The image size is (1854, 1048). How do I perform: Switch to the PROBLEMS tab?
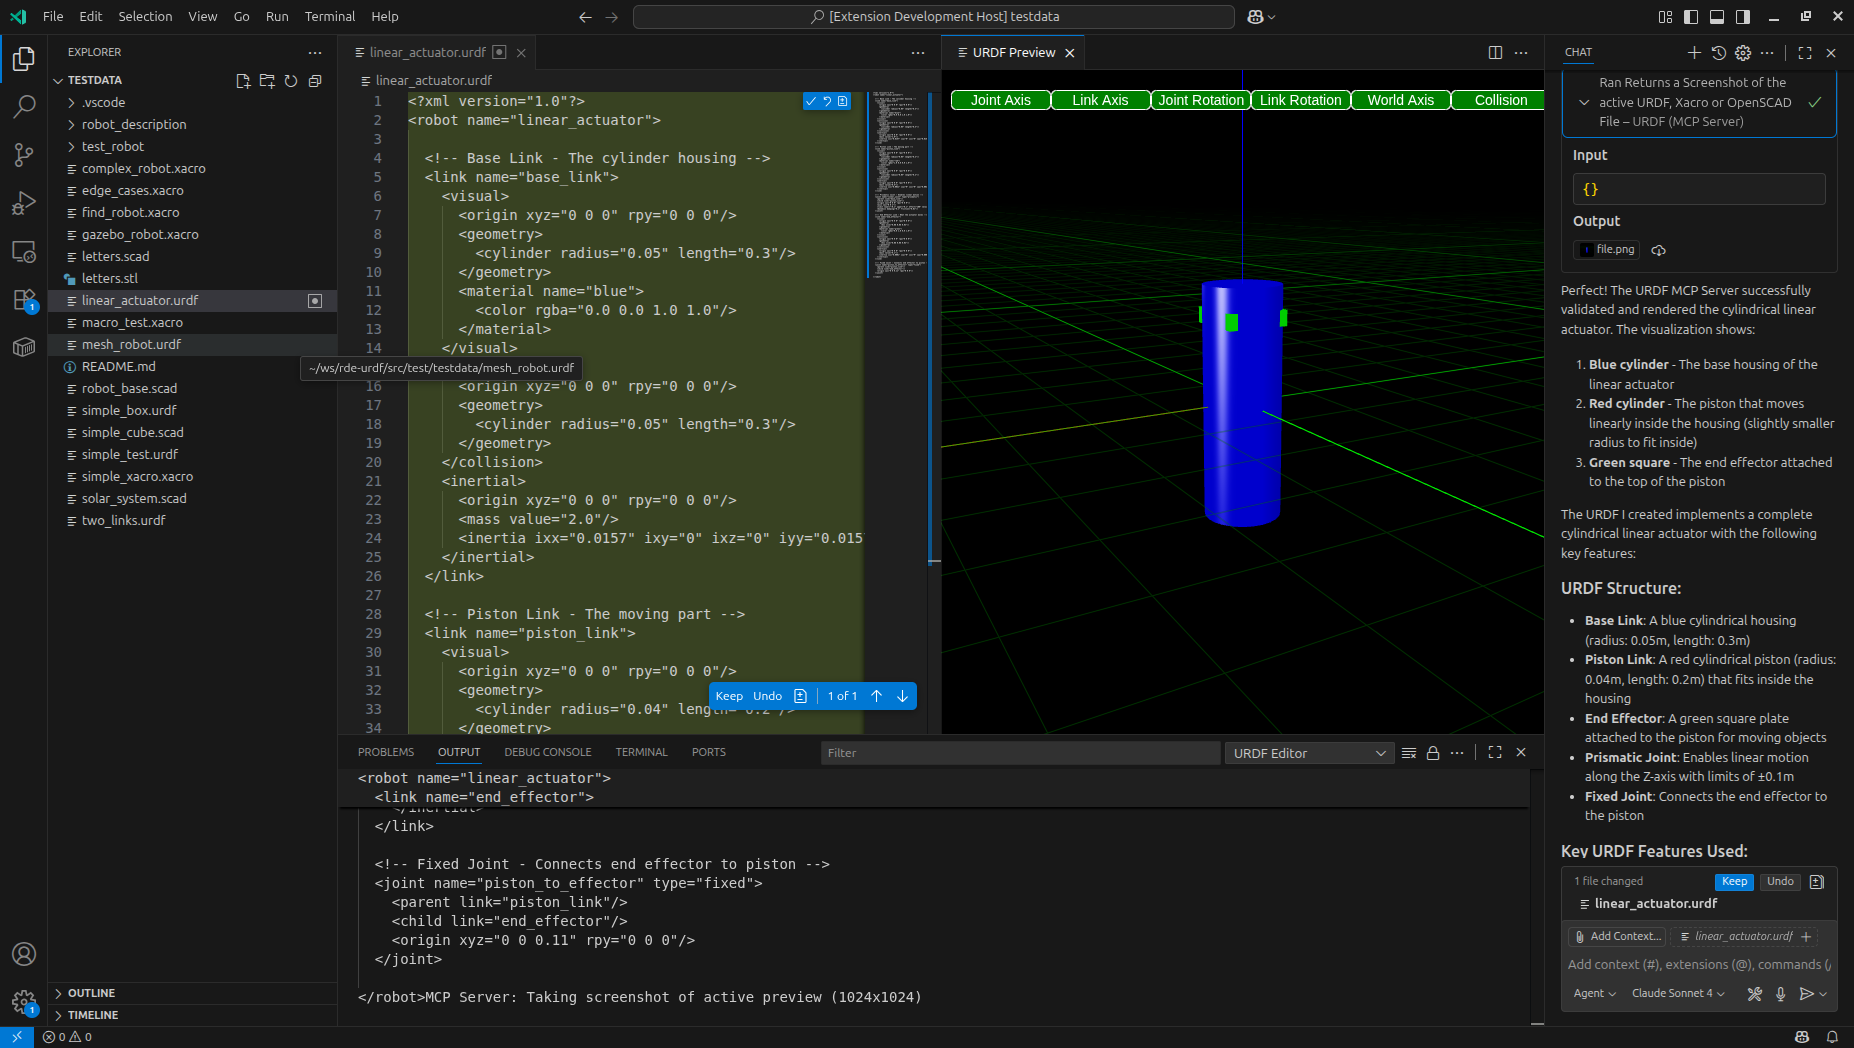tap(386, 753)
